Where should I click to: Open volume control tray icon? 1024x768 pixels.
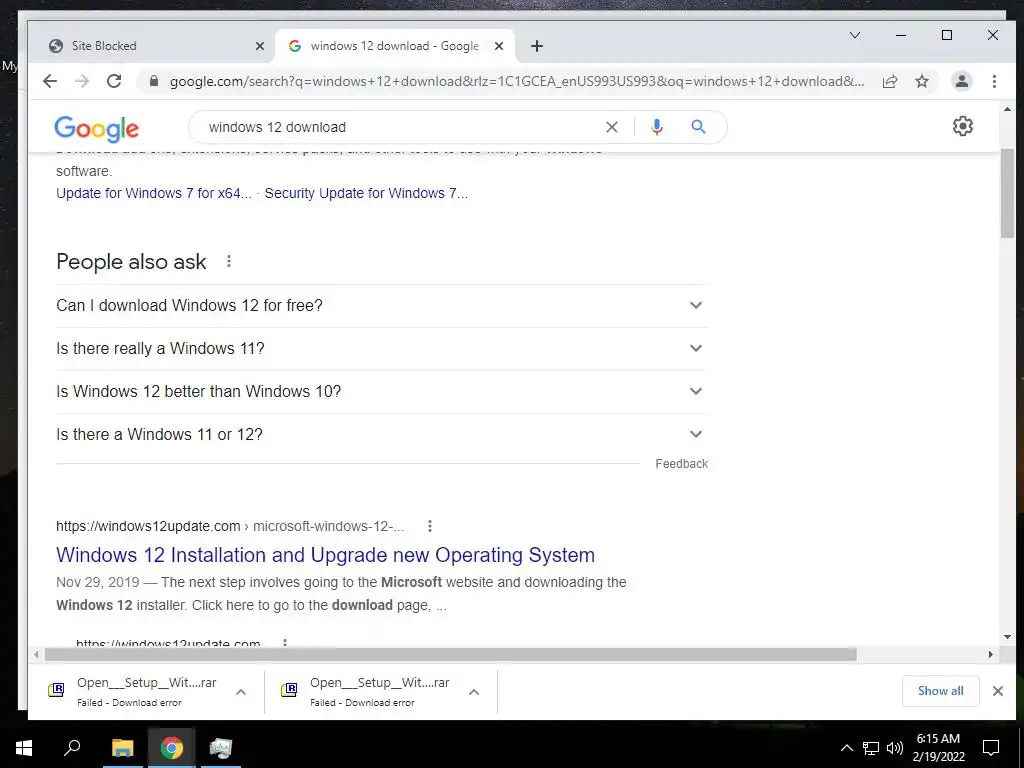pos(895,748)
